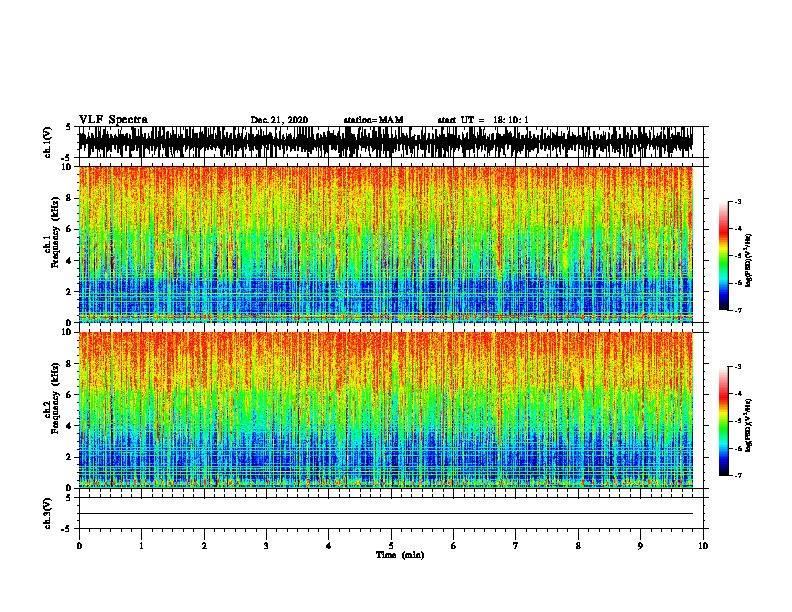Click the ch.2 color scale "log(PSD)" label

tap(748, 425)
